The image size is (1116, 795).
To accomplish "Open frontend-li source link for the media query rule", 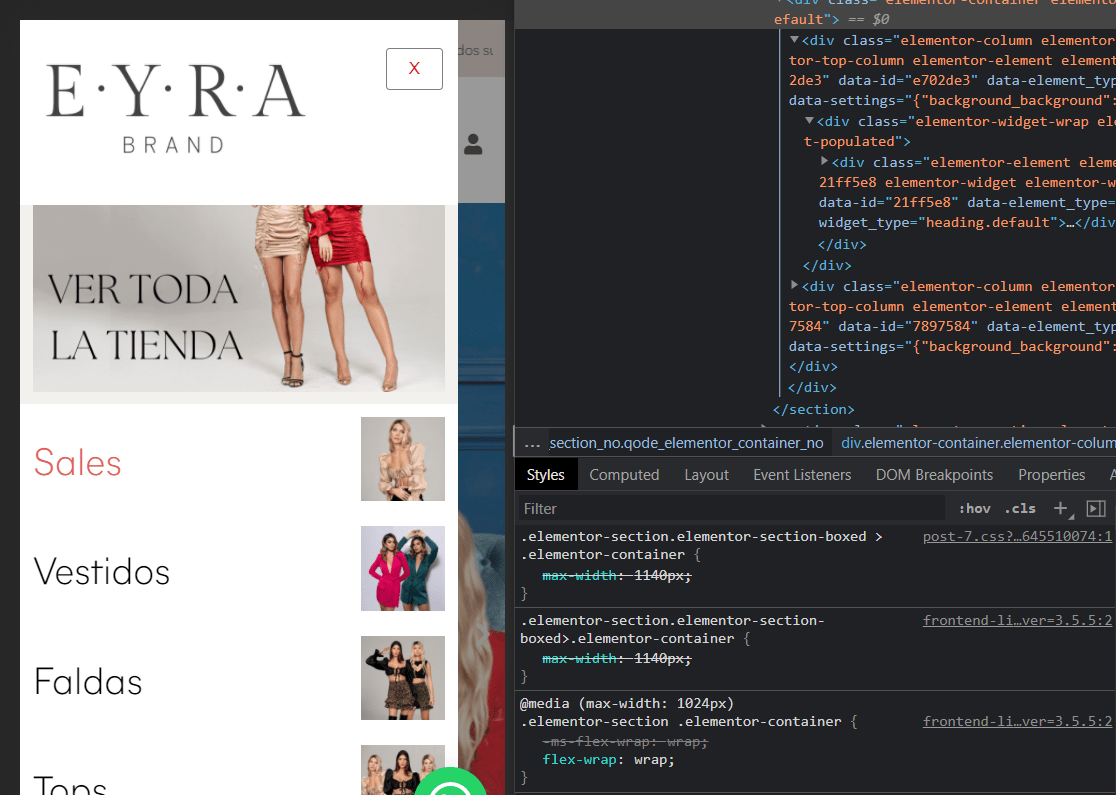I will coord(1017,722).
